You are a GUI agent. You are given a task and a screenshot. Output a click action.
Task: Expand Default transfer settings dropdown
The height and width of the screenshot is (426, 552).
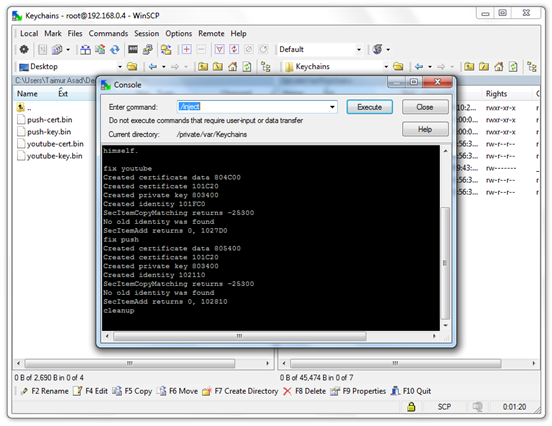[x=359, y=50]
